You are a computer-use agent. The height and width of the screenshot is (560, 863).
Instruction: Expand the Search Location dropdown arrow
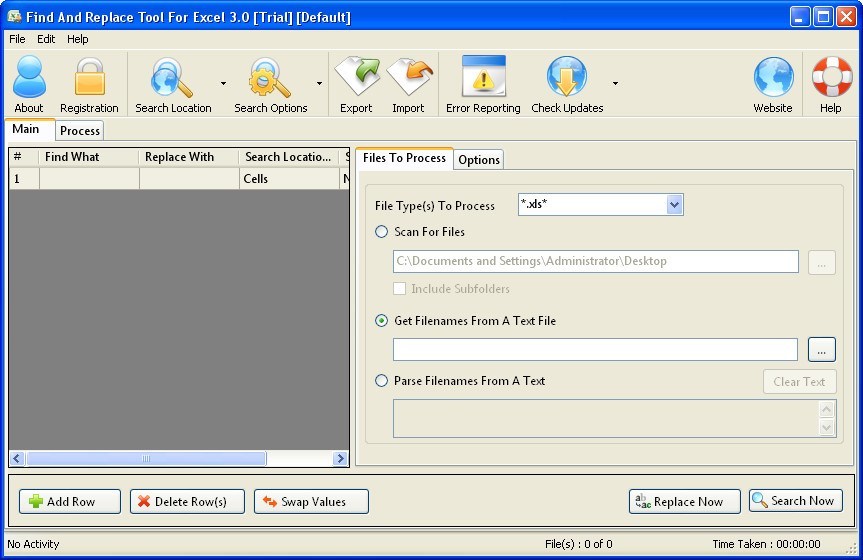[223, 83]
